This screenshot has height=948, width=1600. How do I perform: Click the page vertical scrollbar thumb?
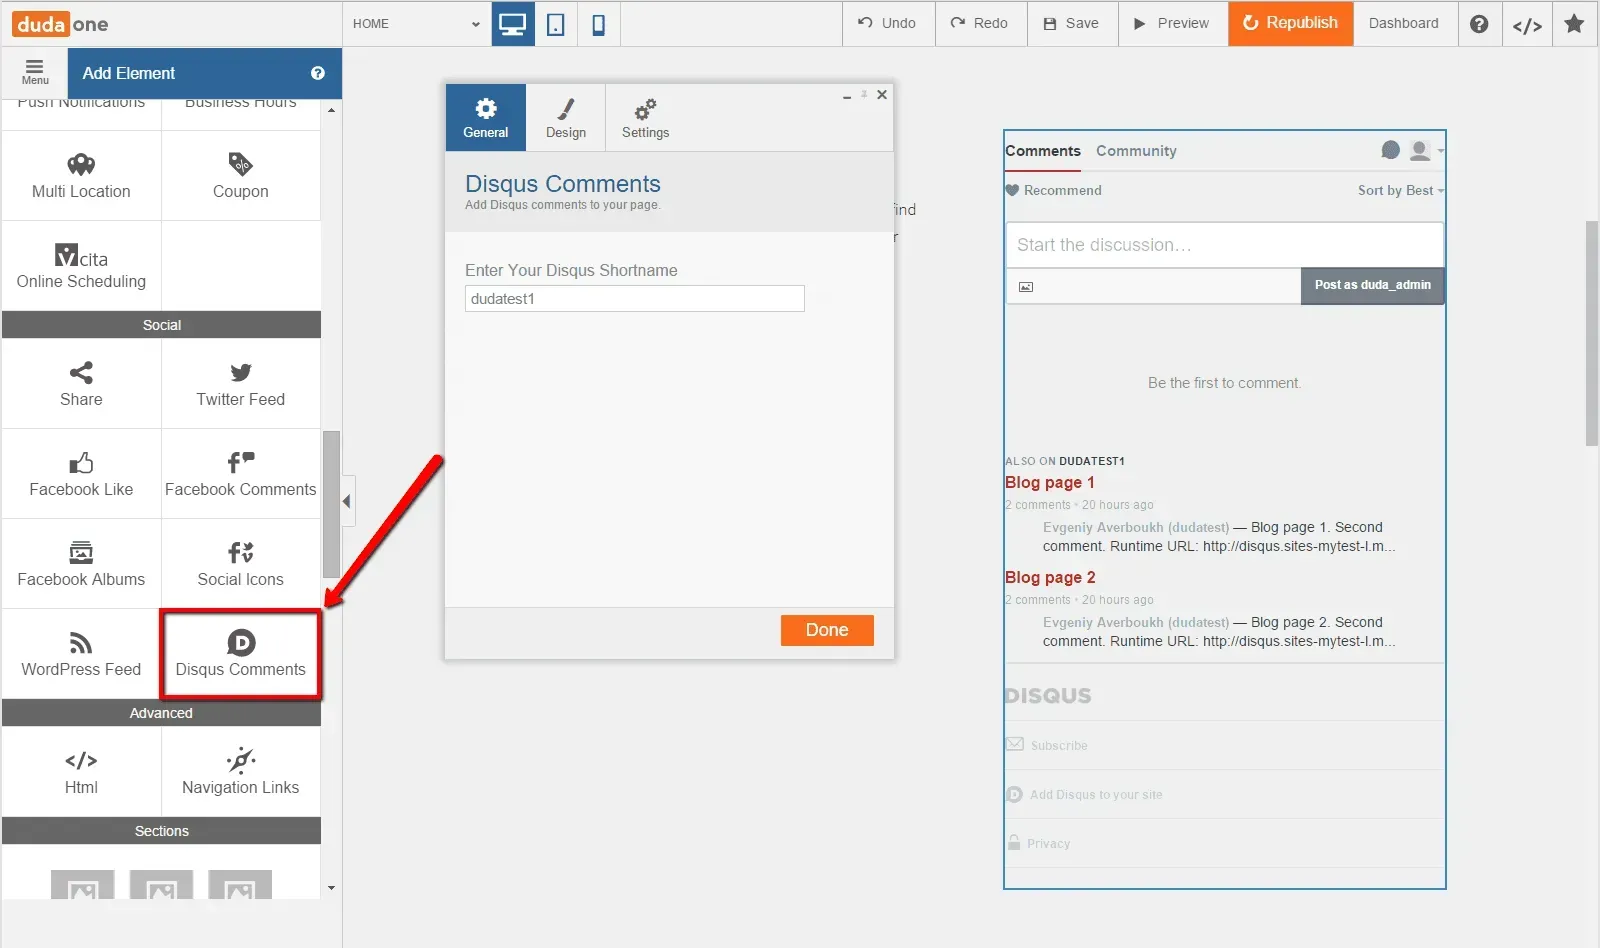[1592, 333]
